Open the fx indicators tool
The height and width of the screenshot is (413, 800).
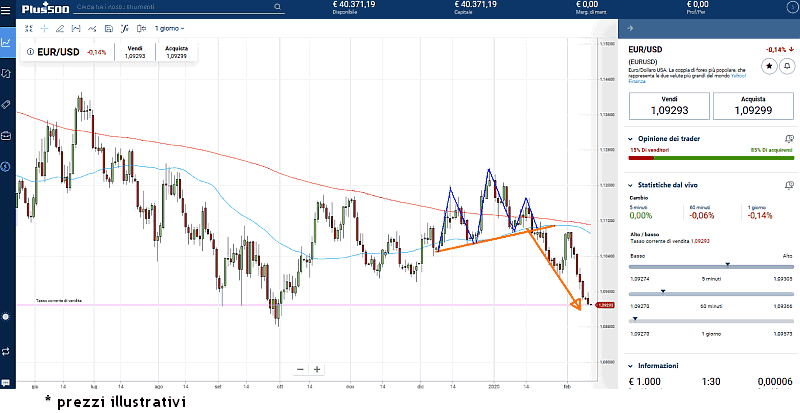(122, 28)
